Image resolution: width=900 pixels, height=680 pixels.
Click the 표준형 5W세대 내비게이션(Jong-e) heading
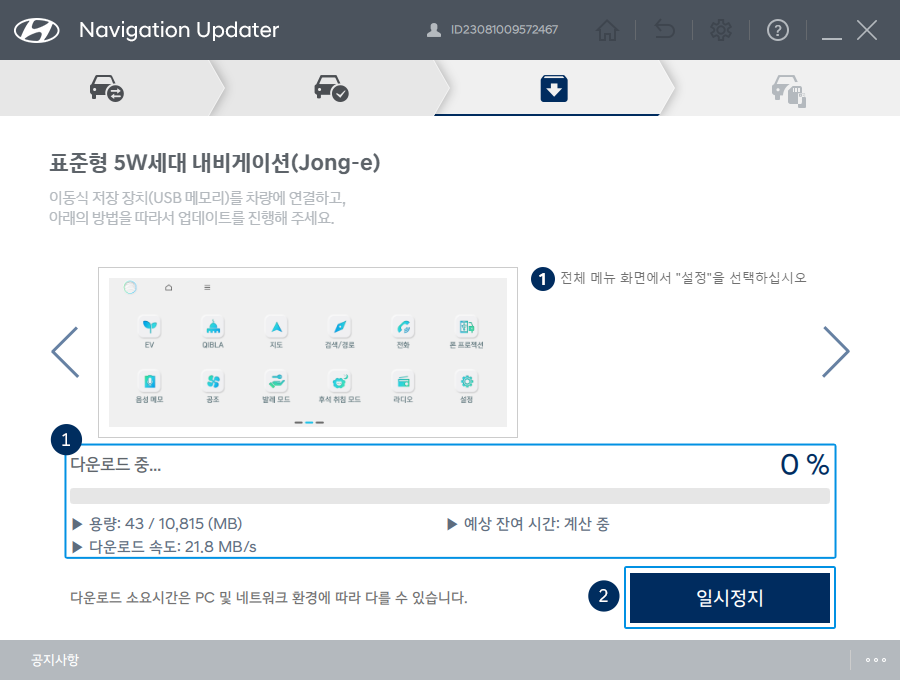point(215,163)
